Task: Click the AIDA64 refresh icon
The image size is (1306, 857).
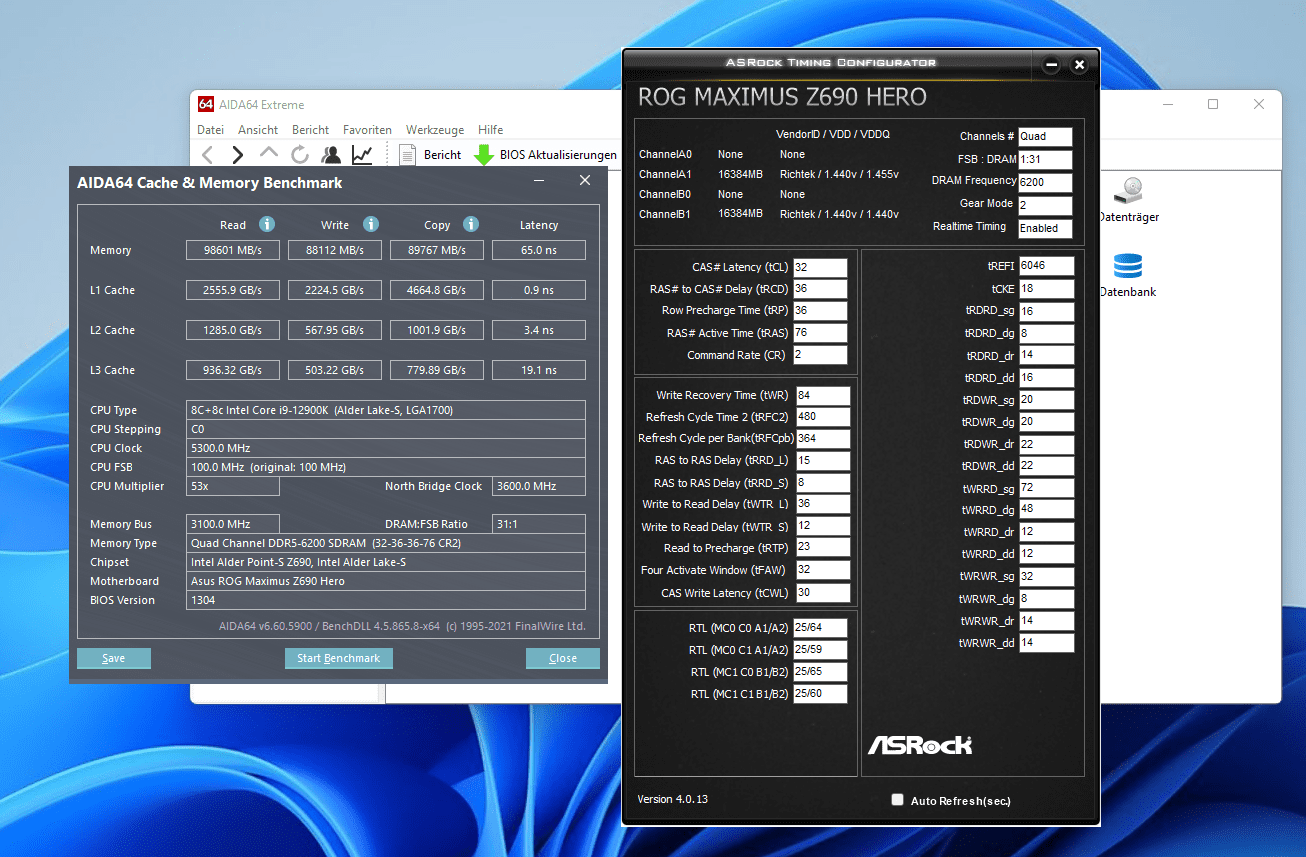Action: click(300, 154)
